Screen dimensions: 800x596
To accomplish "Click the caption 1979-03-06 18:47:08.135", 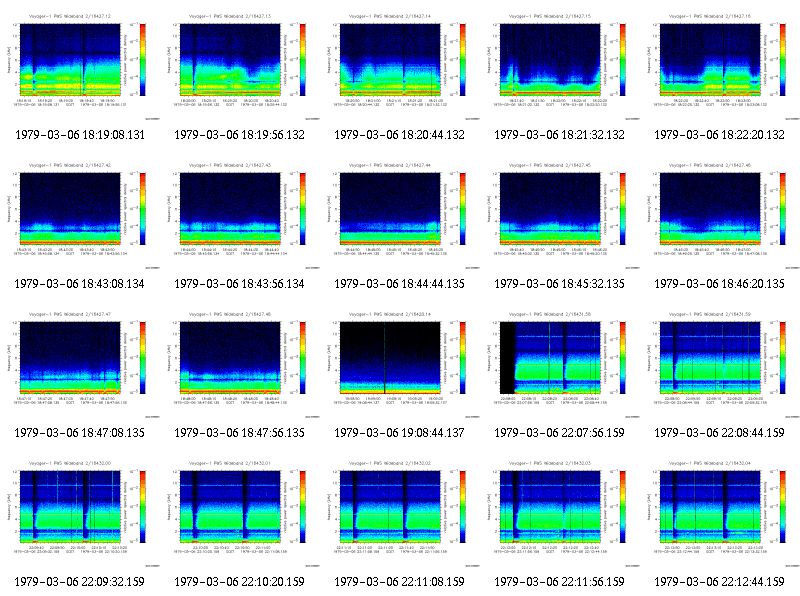I will click(80, 433).
